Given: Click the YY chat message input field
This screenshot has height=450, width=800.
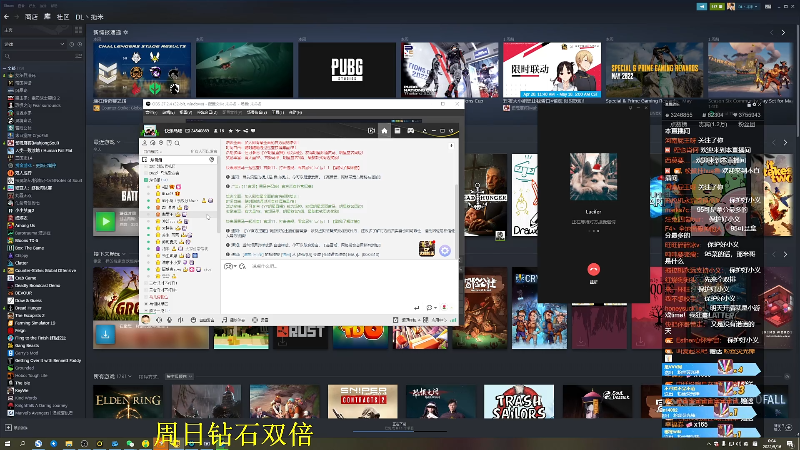Looking at the screenshot, I should coord(337,286).
